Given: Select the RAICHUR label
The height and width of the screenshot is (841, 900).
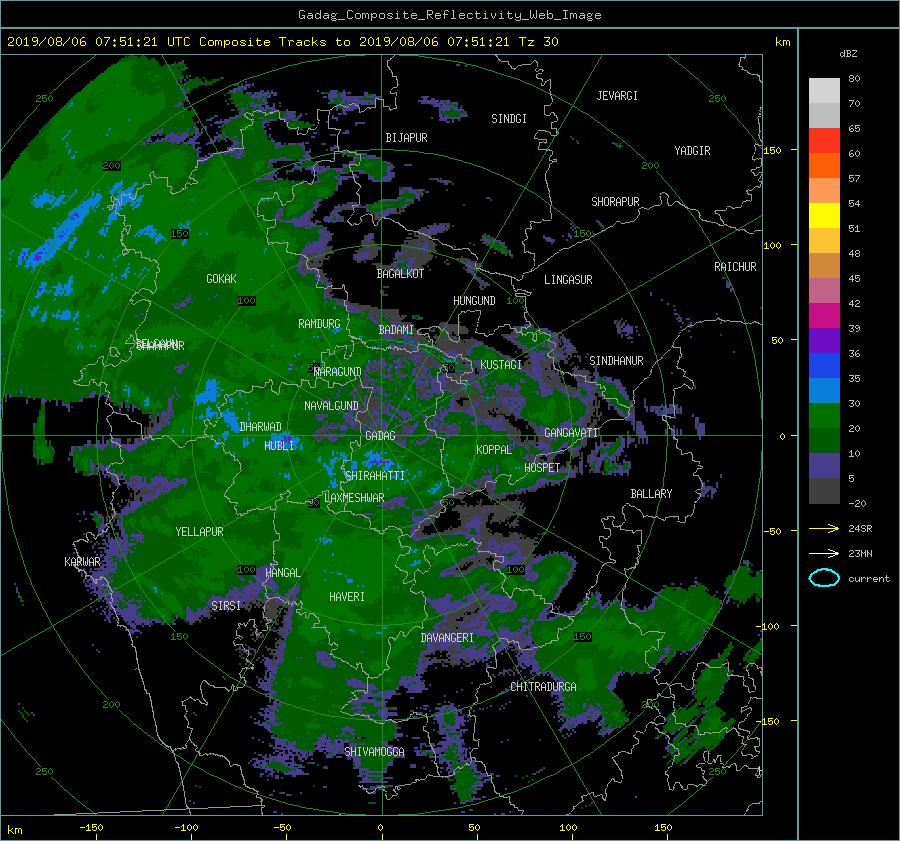Looking at the screenshot, I should 735,267.
